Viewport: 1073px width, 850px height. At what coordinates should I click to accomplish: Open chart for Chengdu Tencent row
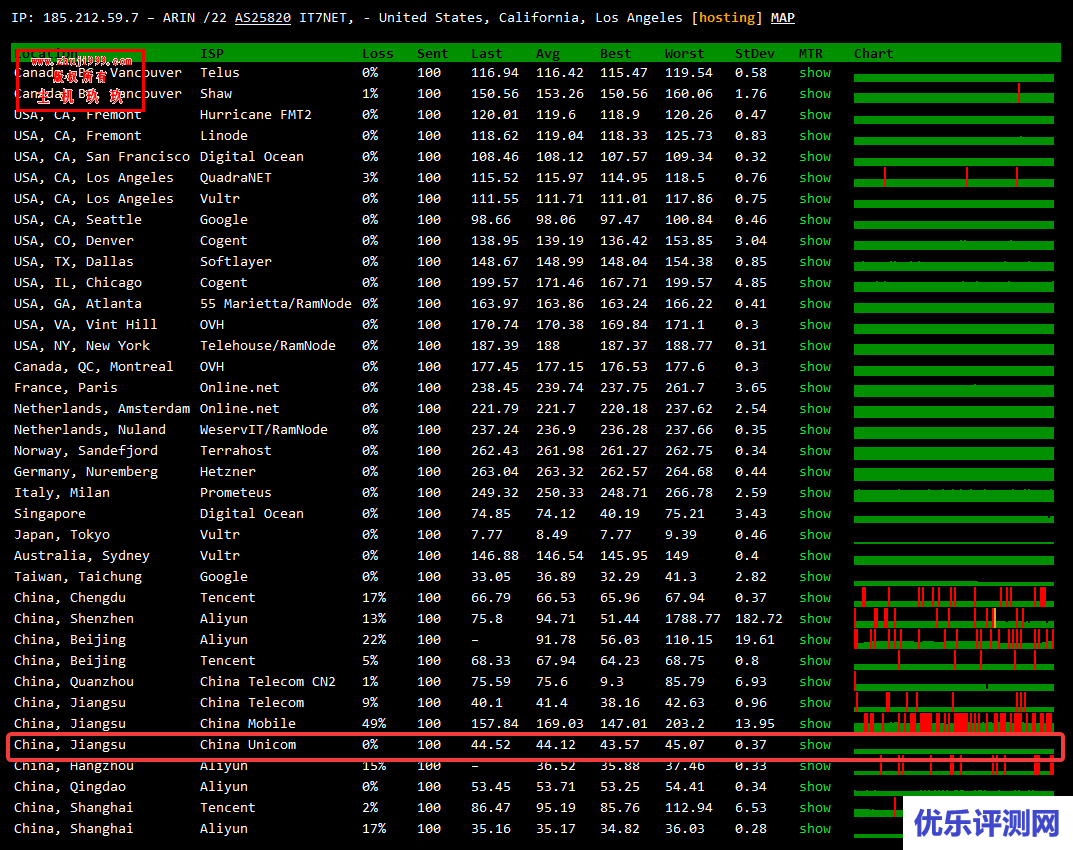tap(954, 597)
